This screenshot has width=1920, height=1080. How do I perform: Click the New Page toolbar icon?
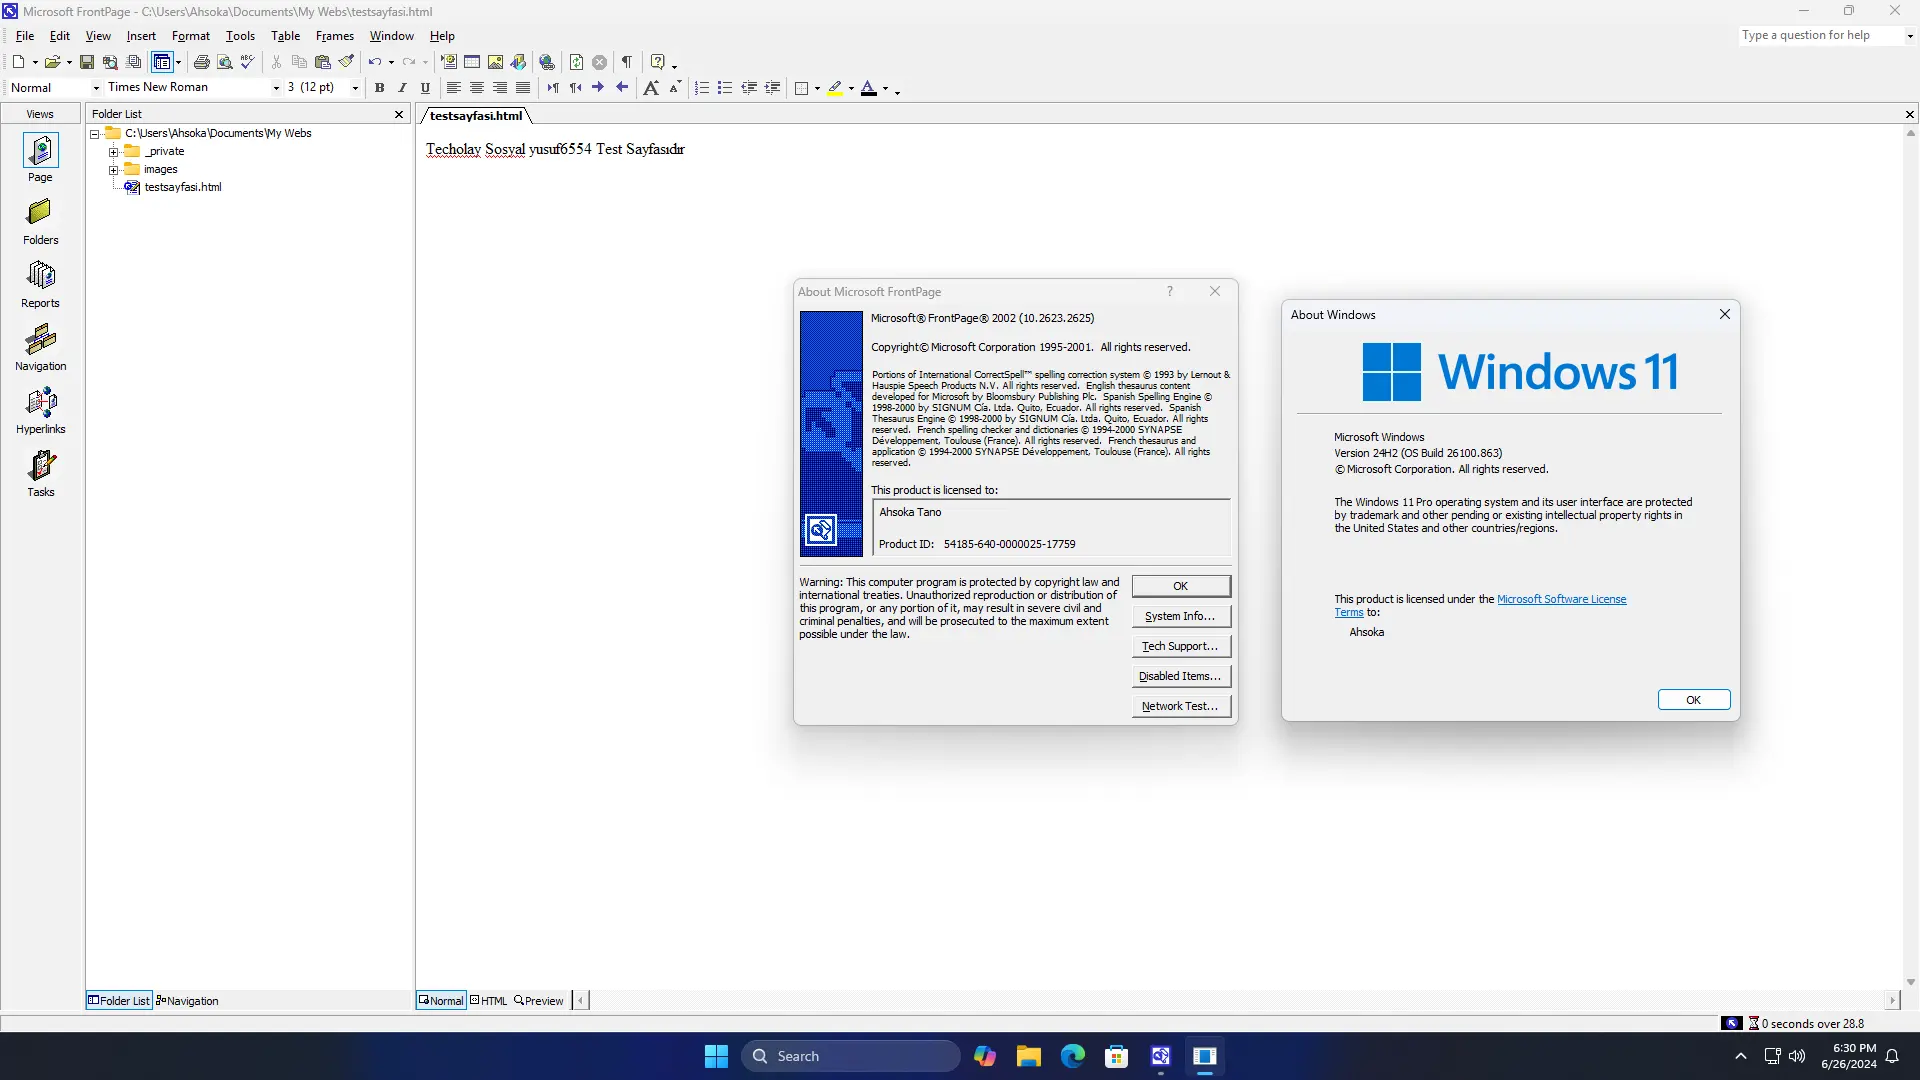click(x=18, y=62)
